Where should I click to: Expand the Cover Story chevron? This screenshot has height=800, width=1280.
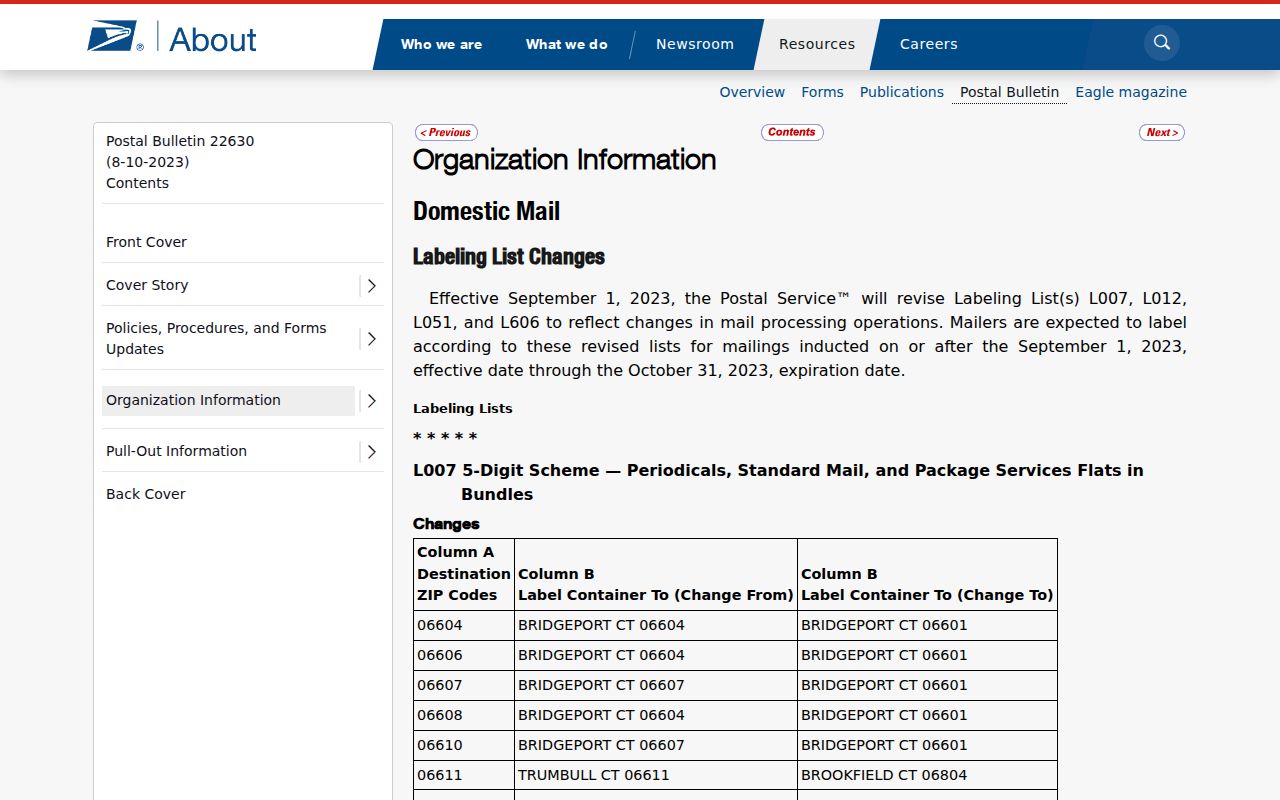(x=371, y=285)
